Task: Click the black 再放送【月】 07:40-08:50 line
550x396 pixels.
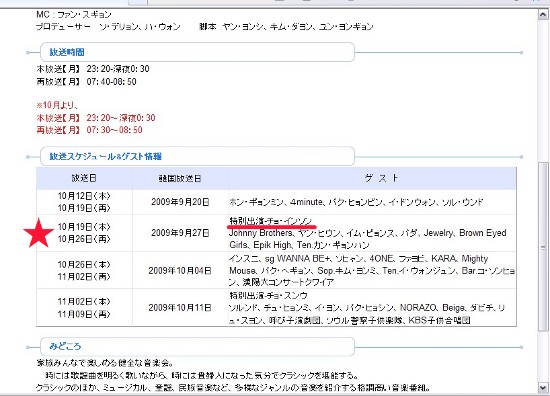Action: point(86,82)
